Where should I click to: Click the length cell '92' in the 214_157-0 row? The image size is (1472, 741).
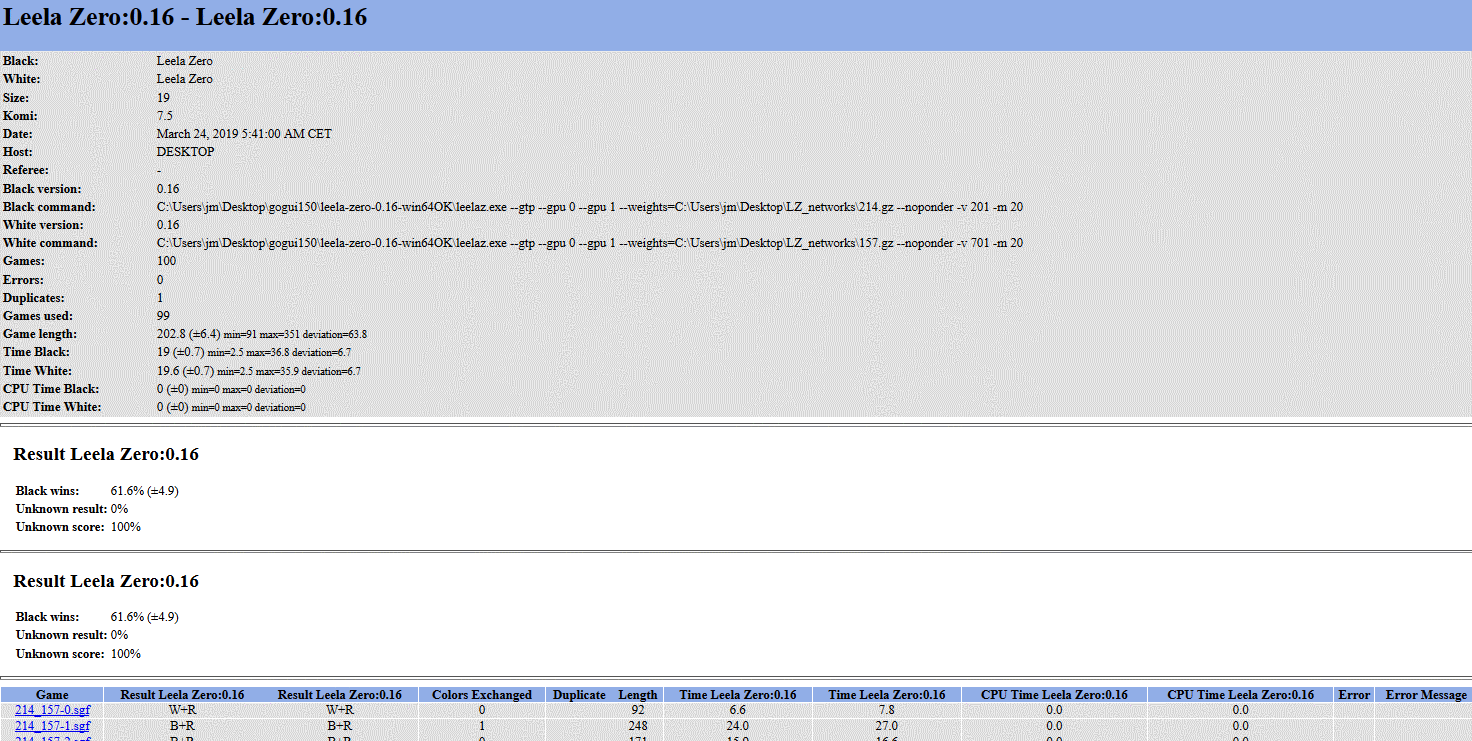click(638, 710)
